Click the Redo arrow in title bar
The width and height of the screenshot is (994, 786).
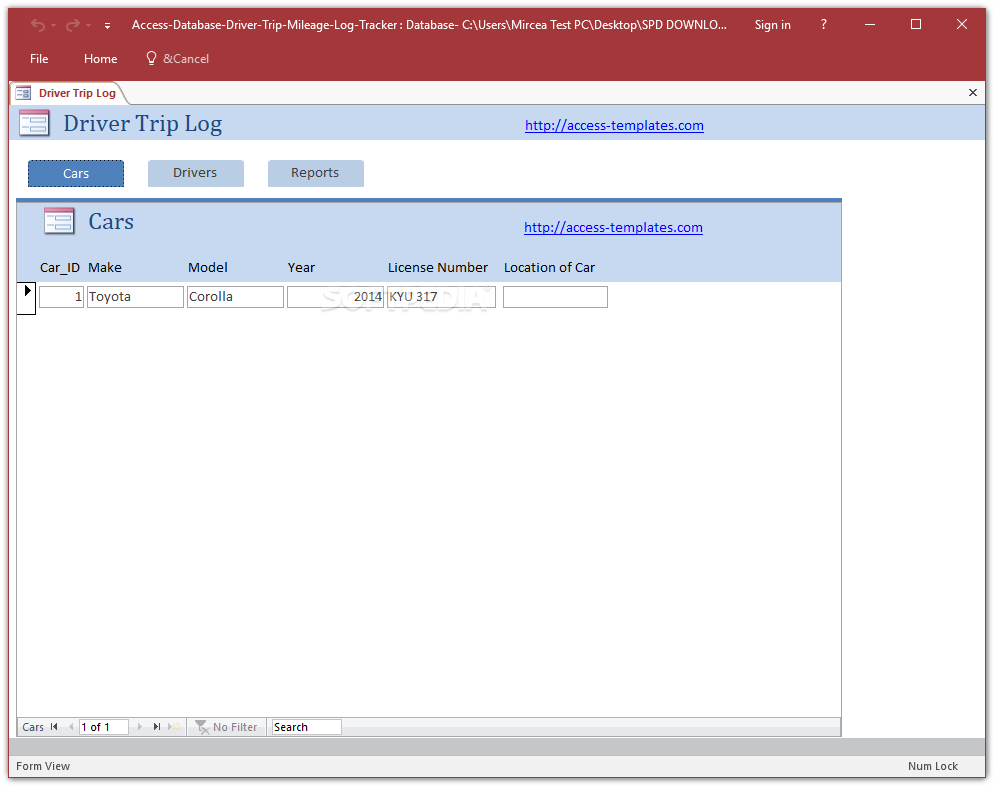click(72, 25)
